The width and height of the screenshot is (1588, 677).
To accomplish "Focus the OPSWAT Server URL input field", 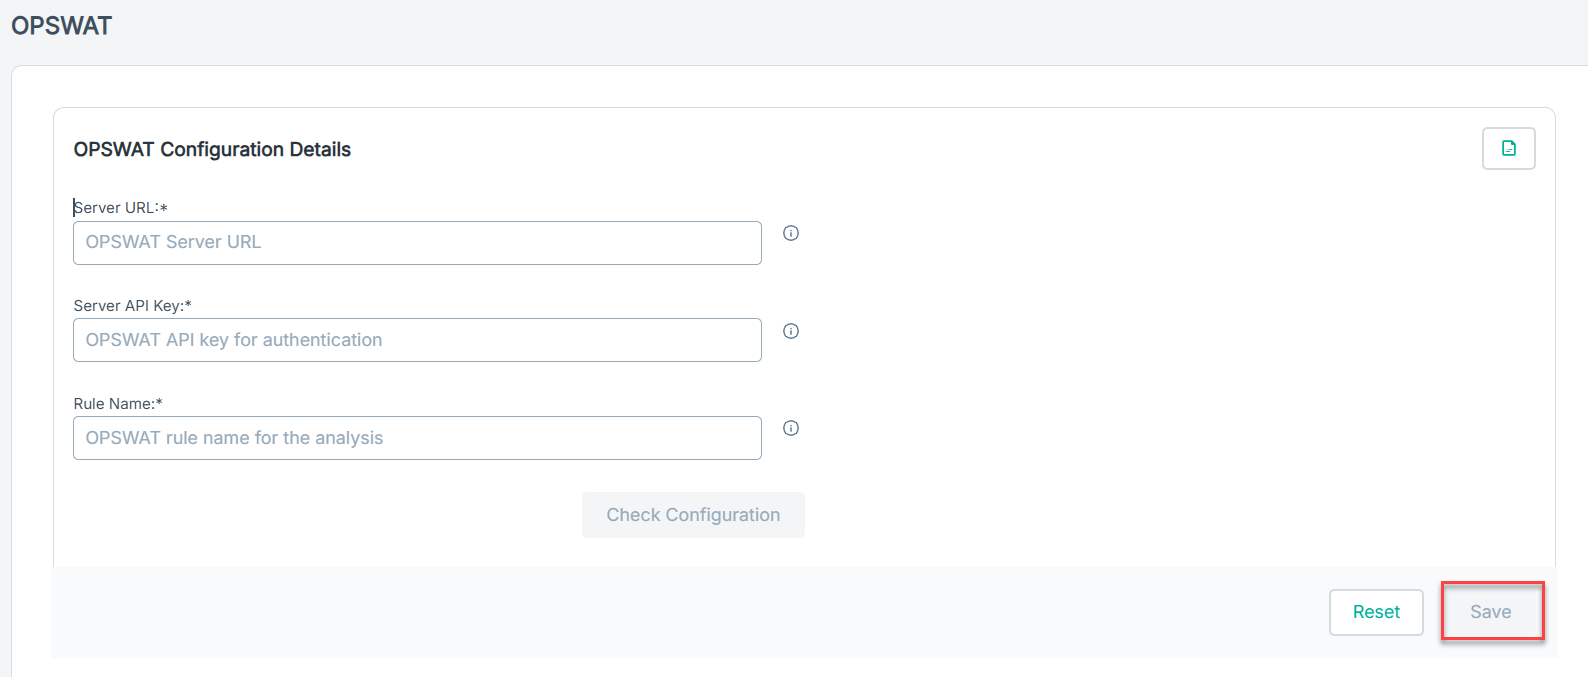I will pyautogui.click(x=417, y=243).
